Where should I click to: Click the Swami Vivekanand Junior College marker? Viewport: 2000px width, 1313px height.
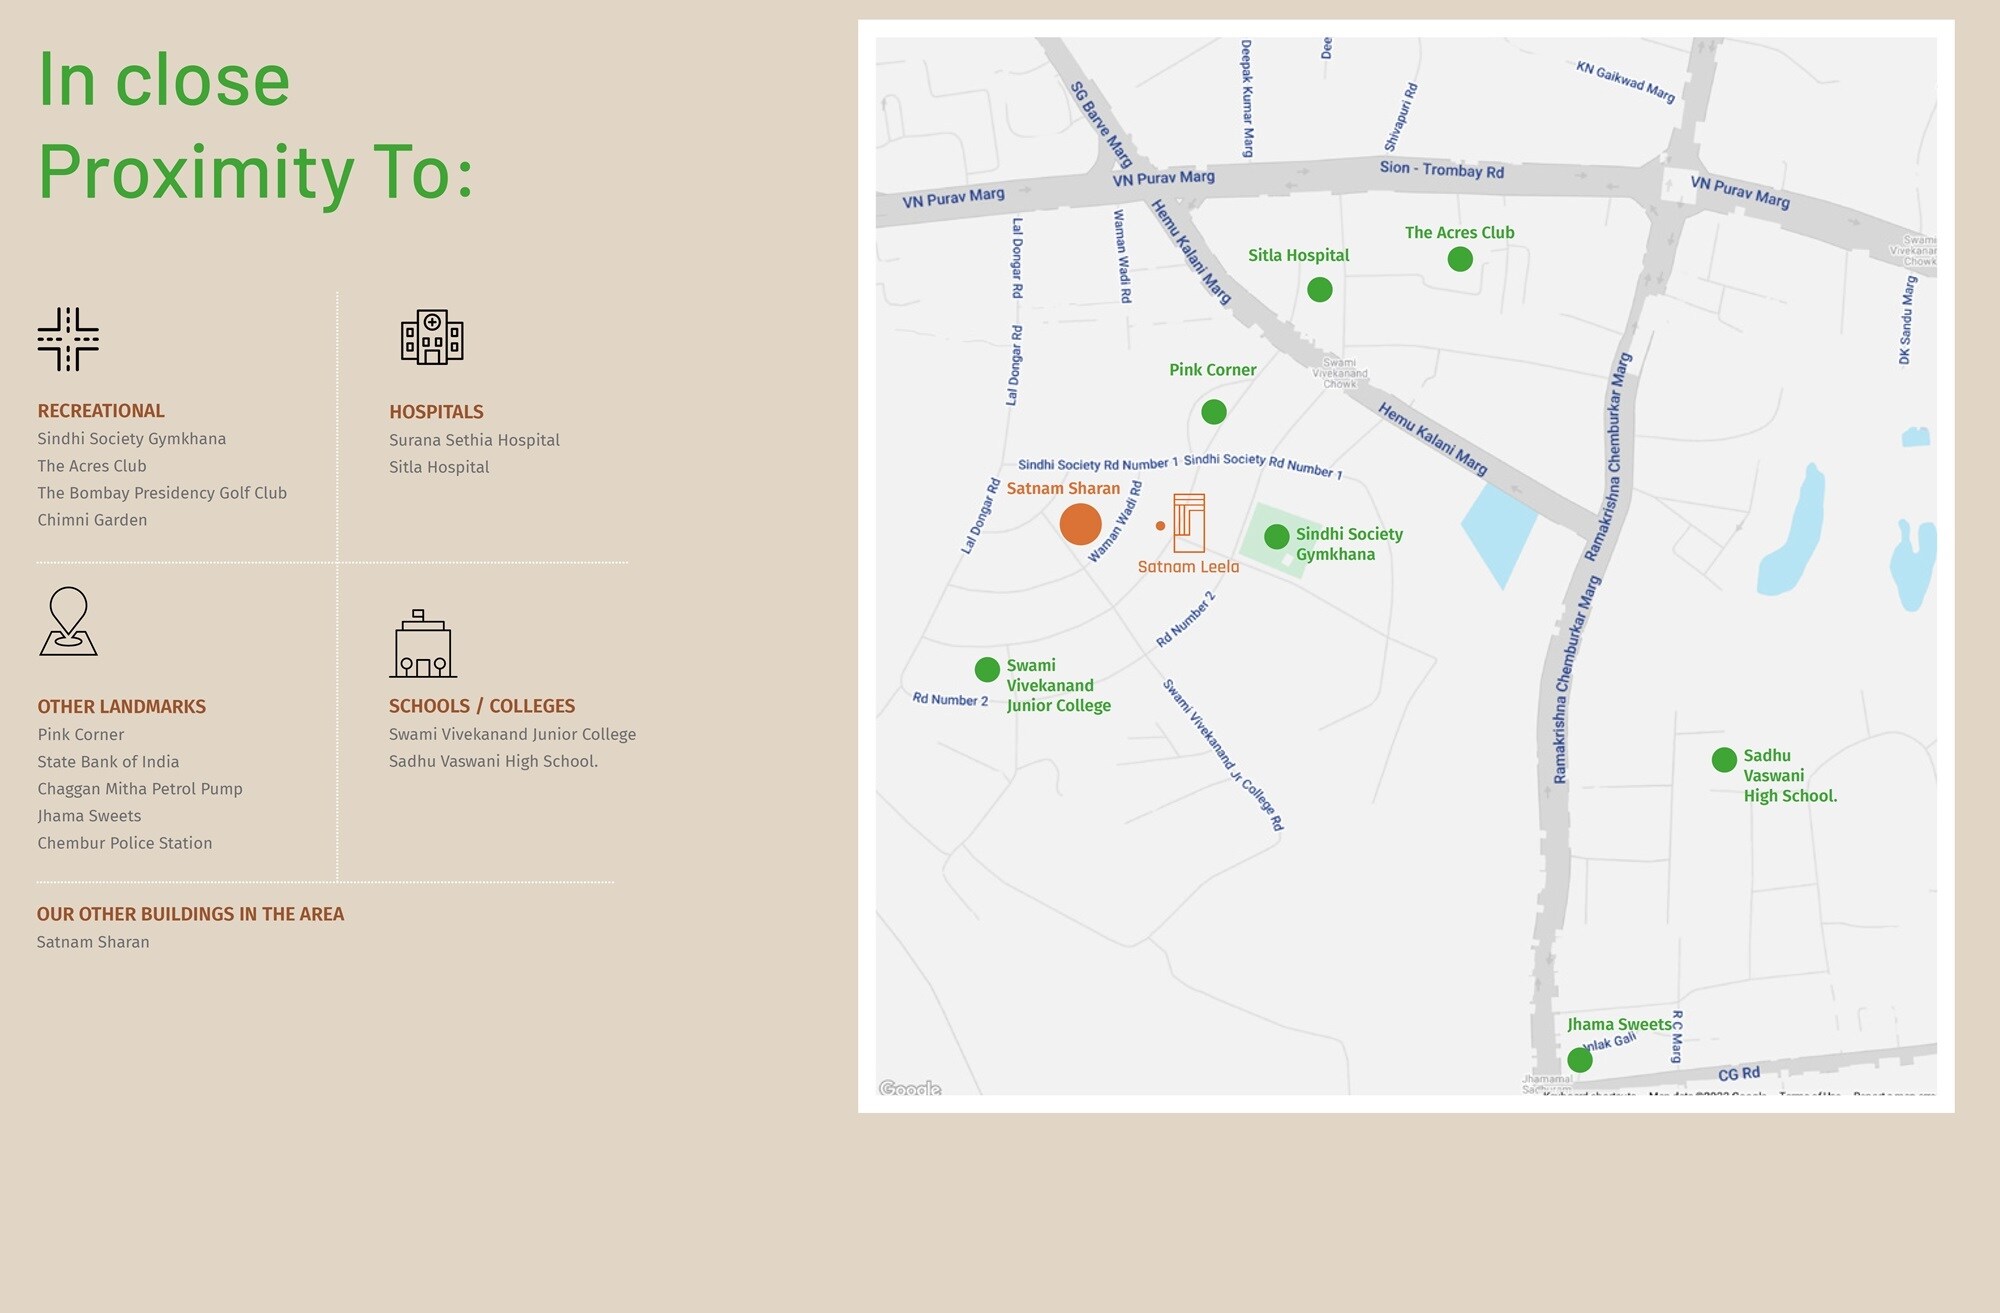click(x=987, y=669)
